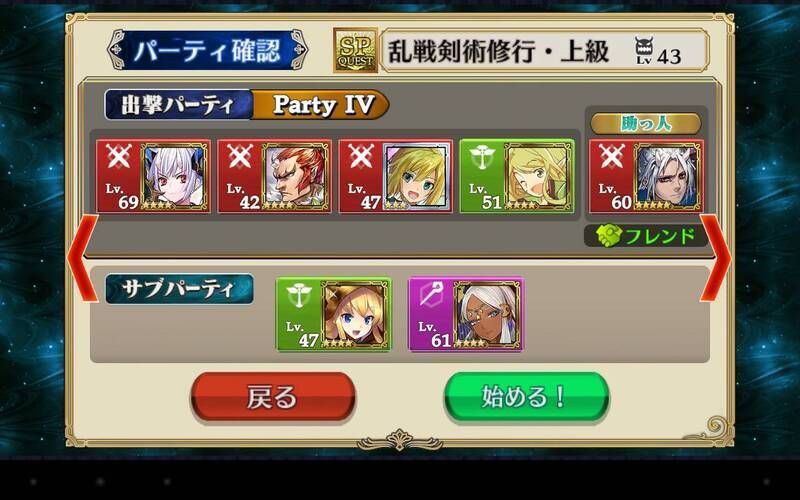This screenshot has height=500, width=800.
Task: Go back with the red 戻る button
Action: pos(273,397)
